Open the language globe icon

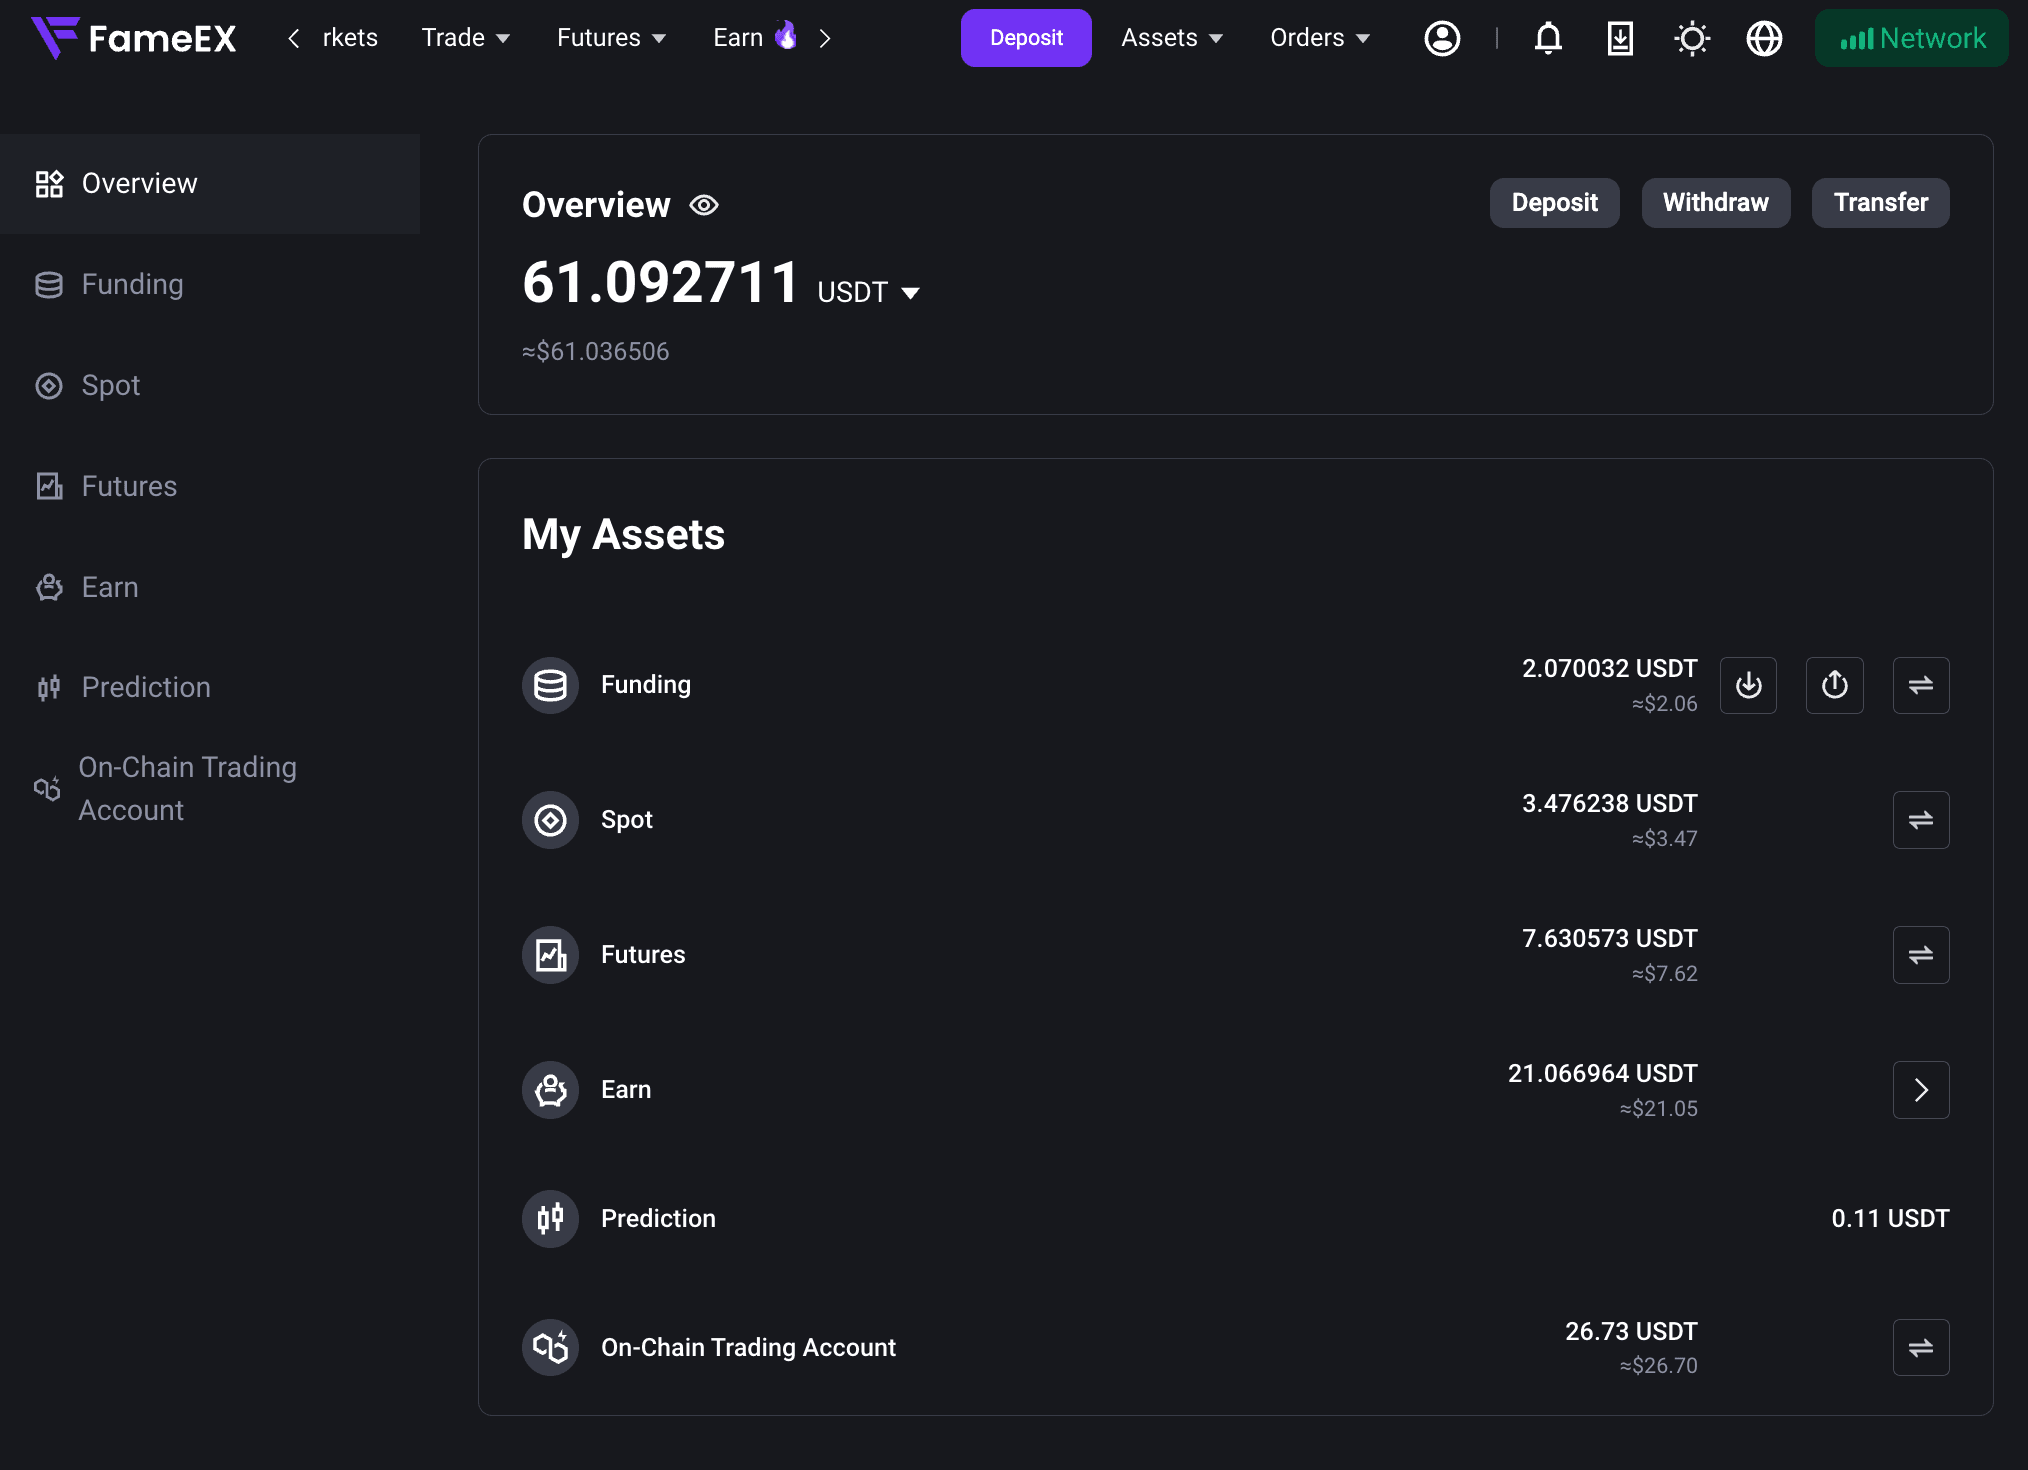[1764, 38]
